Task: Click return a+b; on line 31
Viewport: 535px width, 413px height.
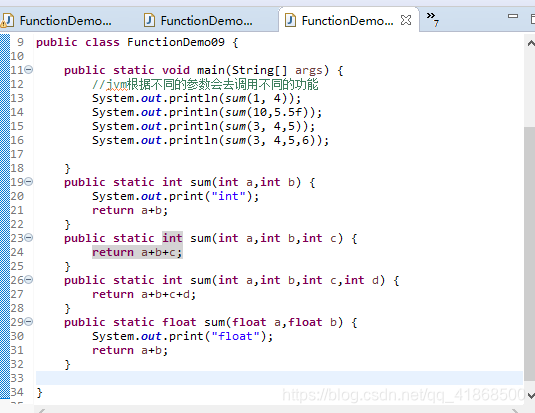Action: [x=130, y=350]
